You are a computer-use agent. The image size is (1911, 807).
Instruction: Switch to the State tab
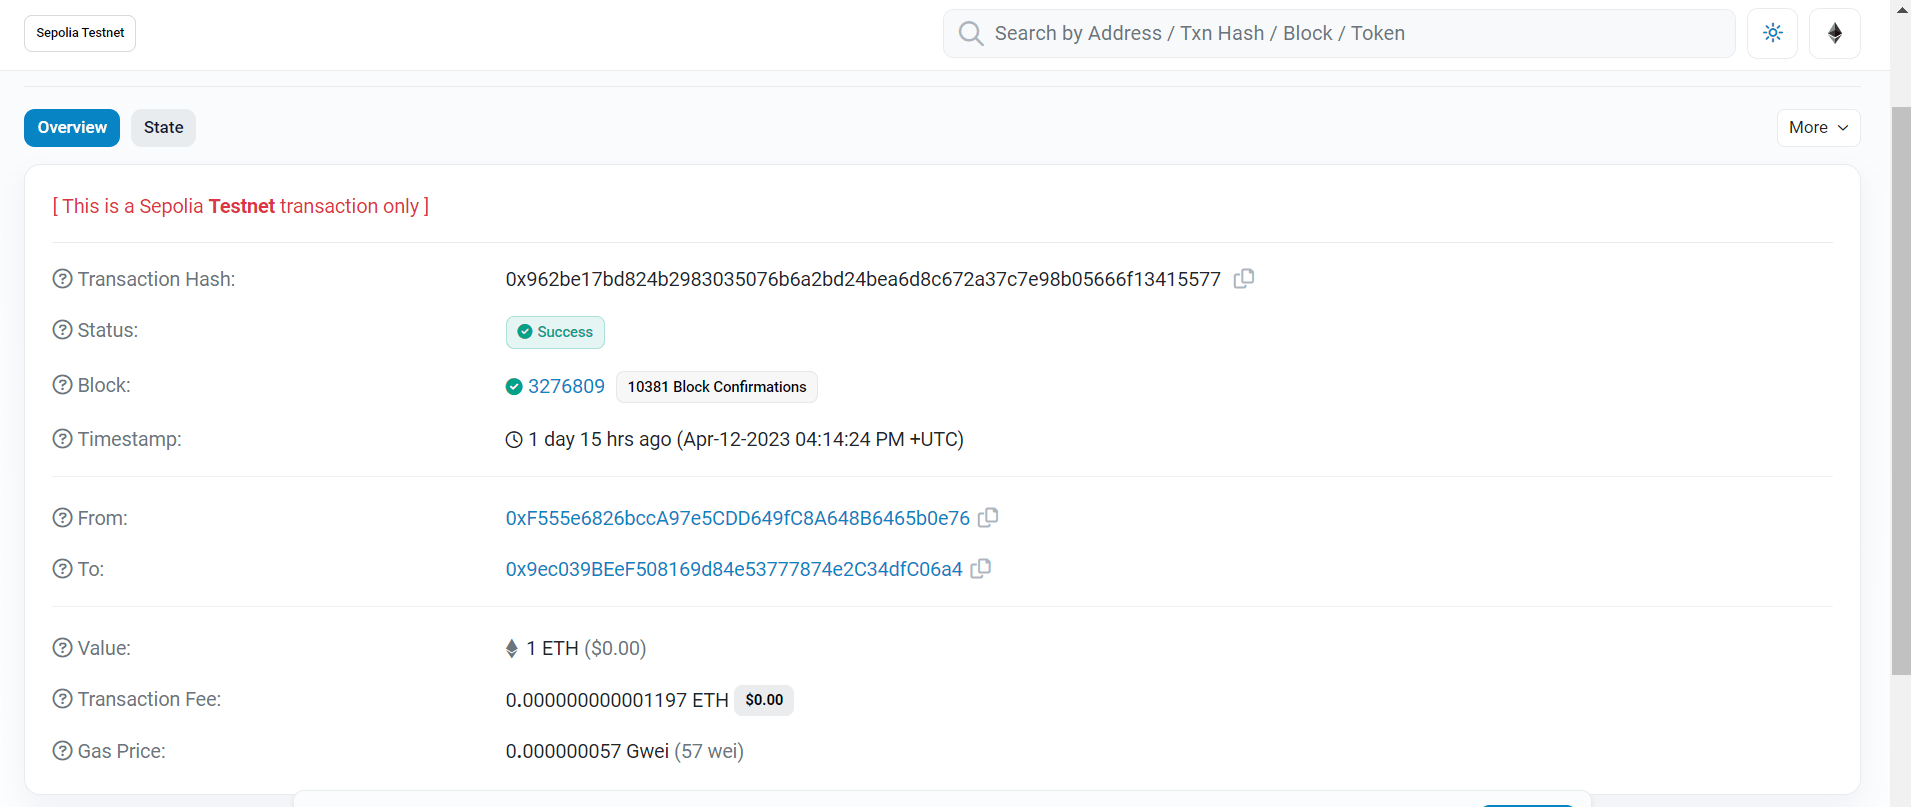[x=163, y=128]
